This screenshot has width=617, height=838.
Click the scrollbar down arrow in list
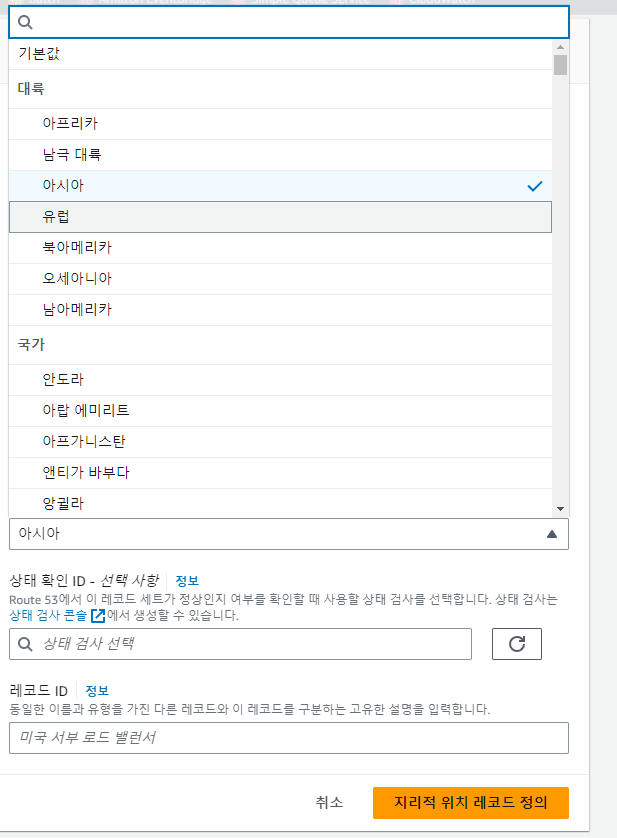click(x=560, y=508)
